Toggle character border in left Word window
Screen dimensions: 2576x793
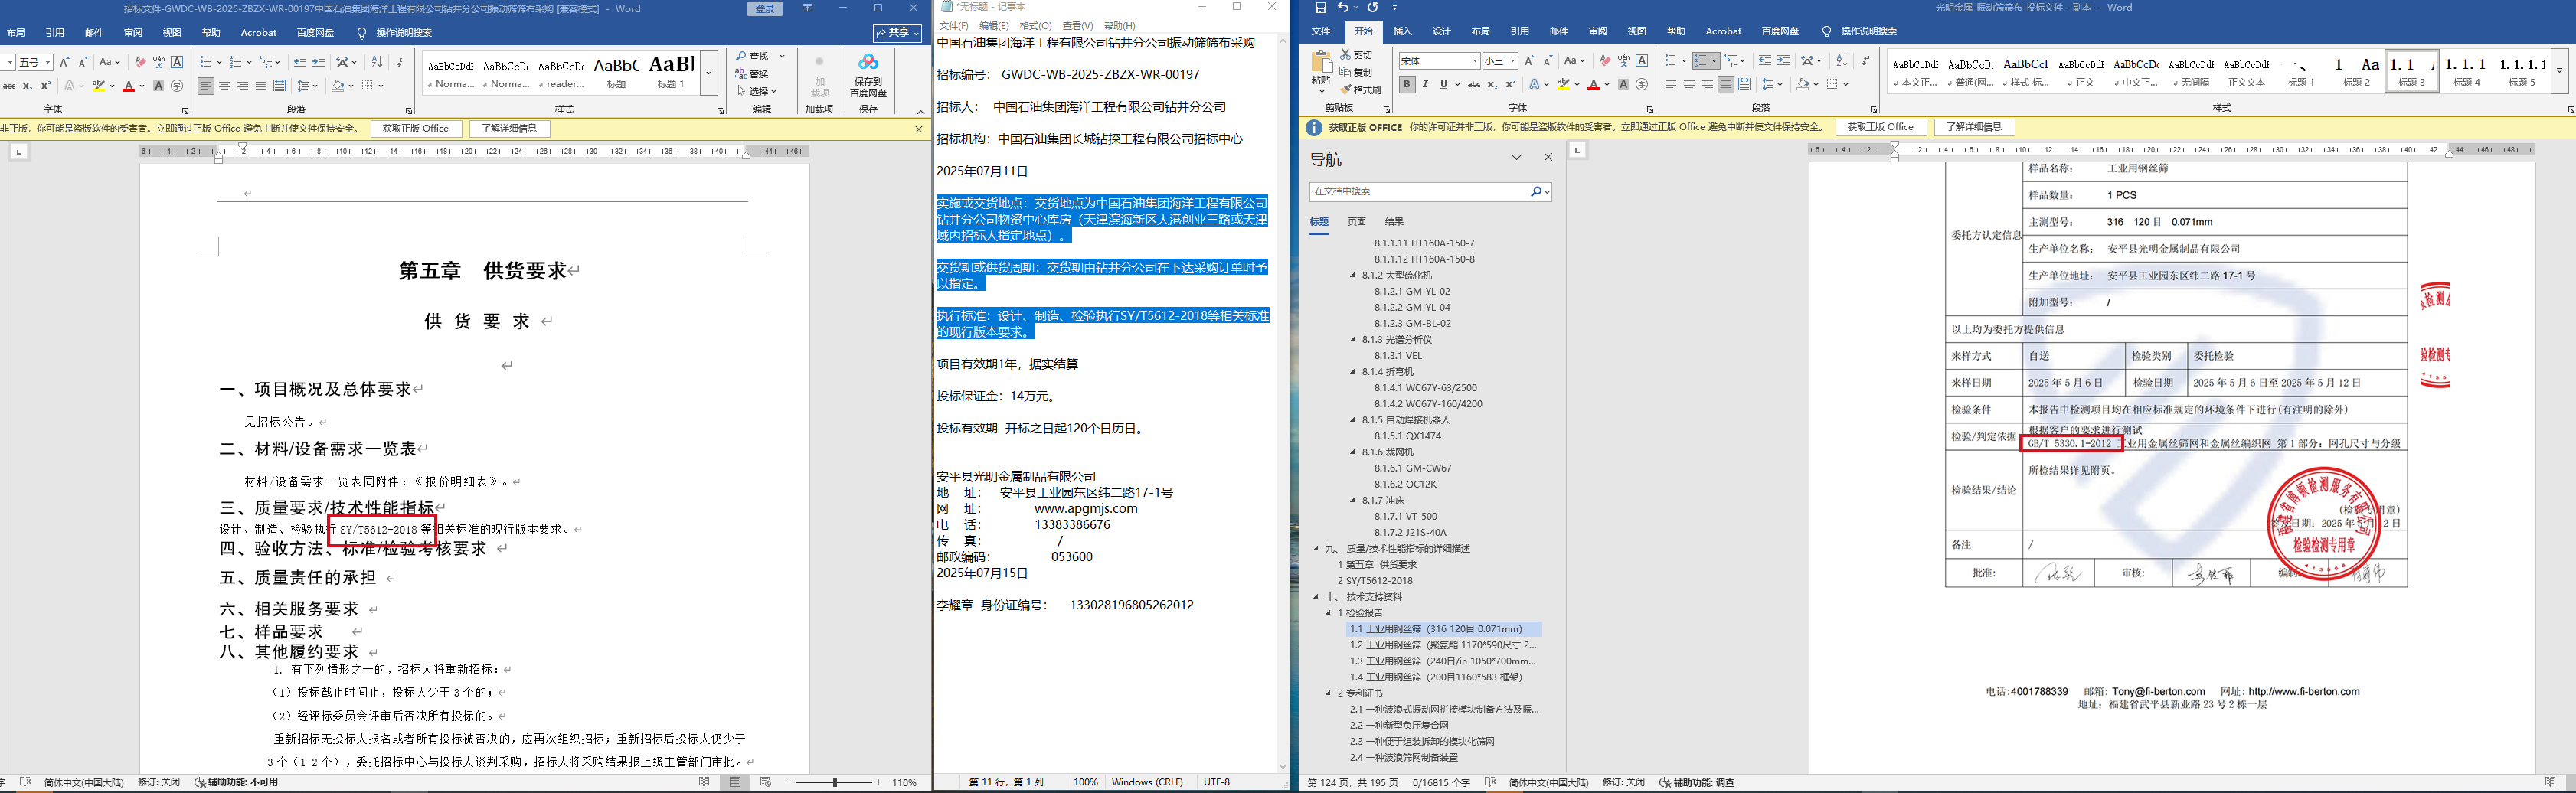(177, 62)
